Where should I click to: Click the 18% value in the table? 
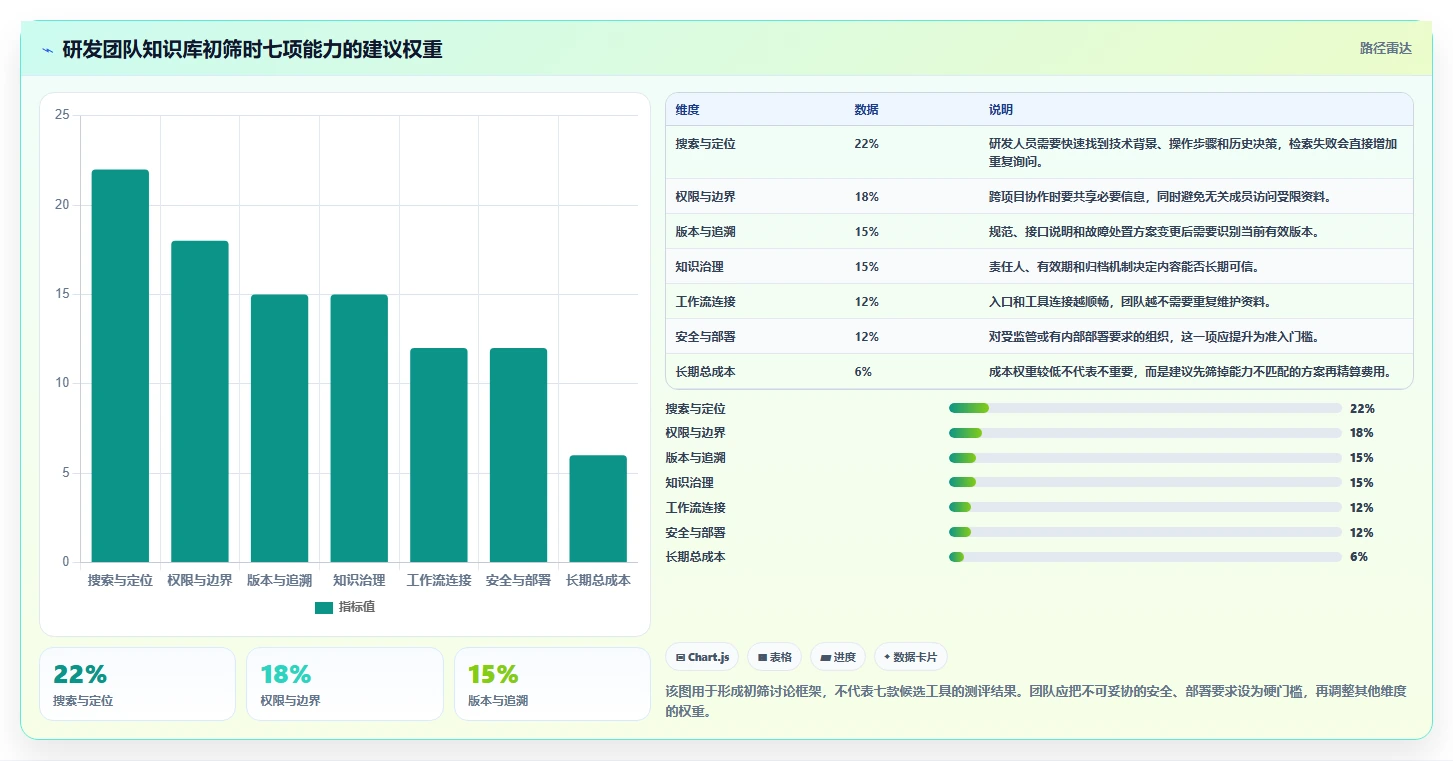click(866, 197)
